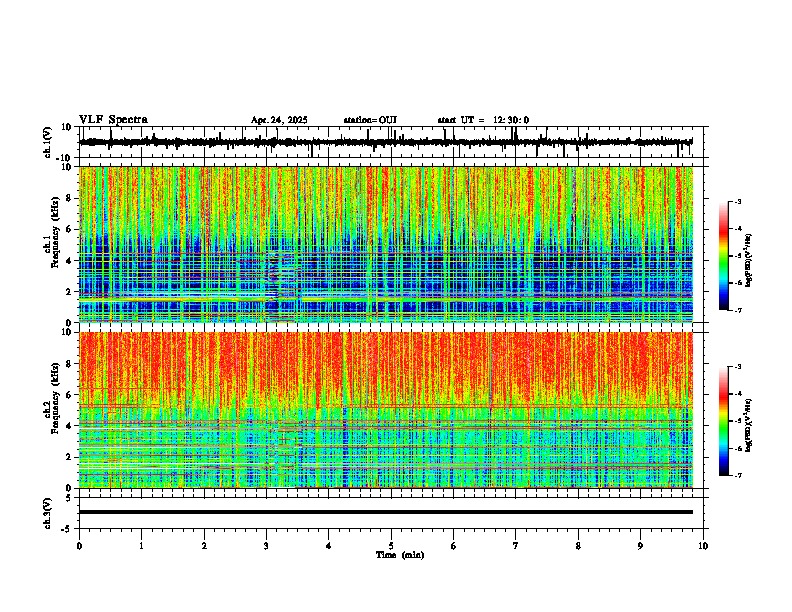Click inside the ch.2 frequency spectrogram
The image size is (792, 612).
(386, 410)
